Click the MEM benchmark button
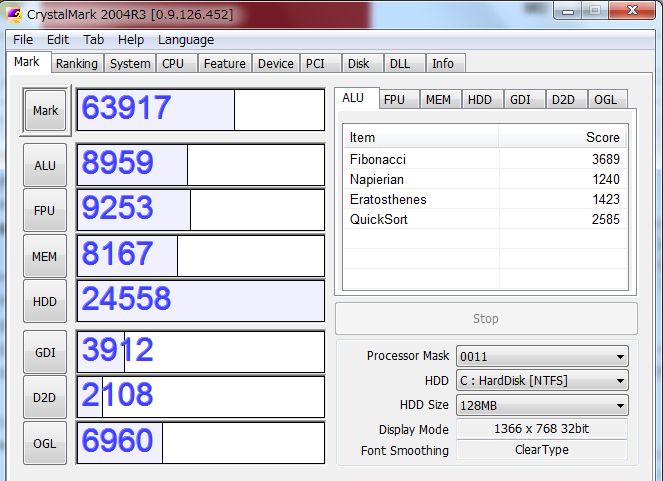This screenshot has width=663, height=481. [45, 257]
